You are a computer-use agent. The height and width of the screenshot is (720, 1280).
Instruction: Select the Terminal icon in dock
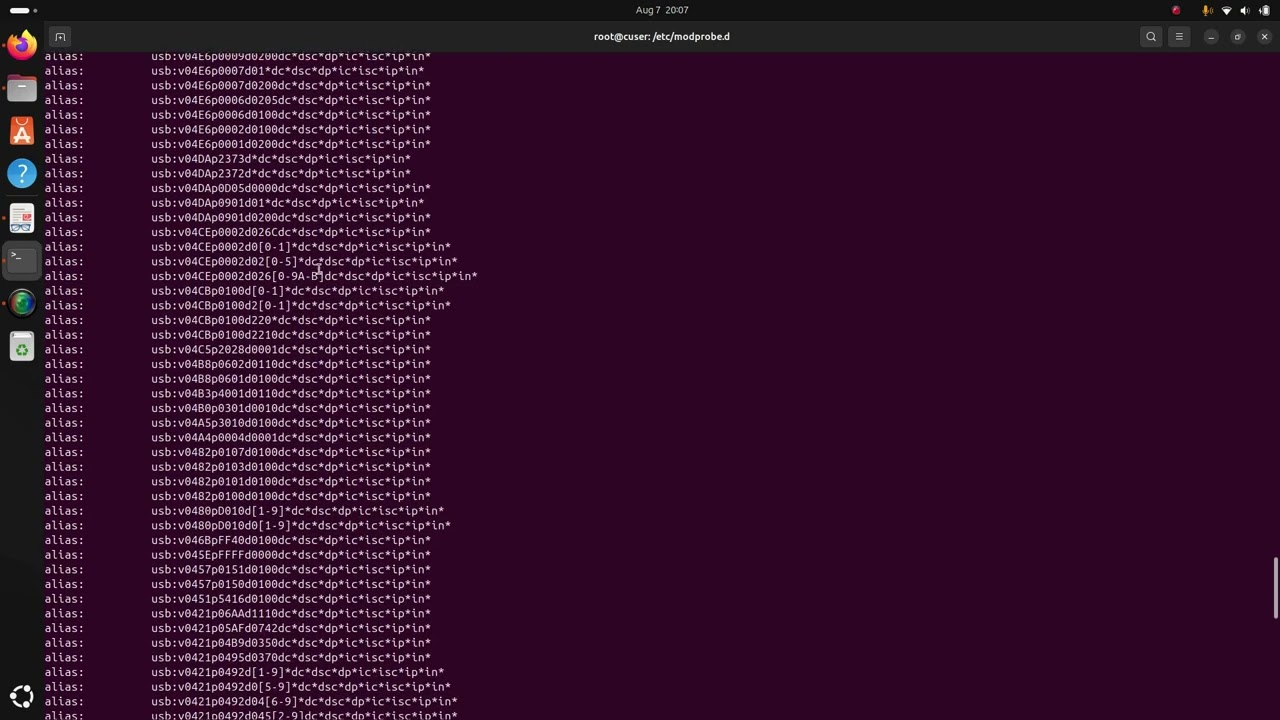tap(22, 260)
